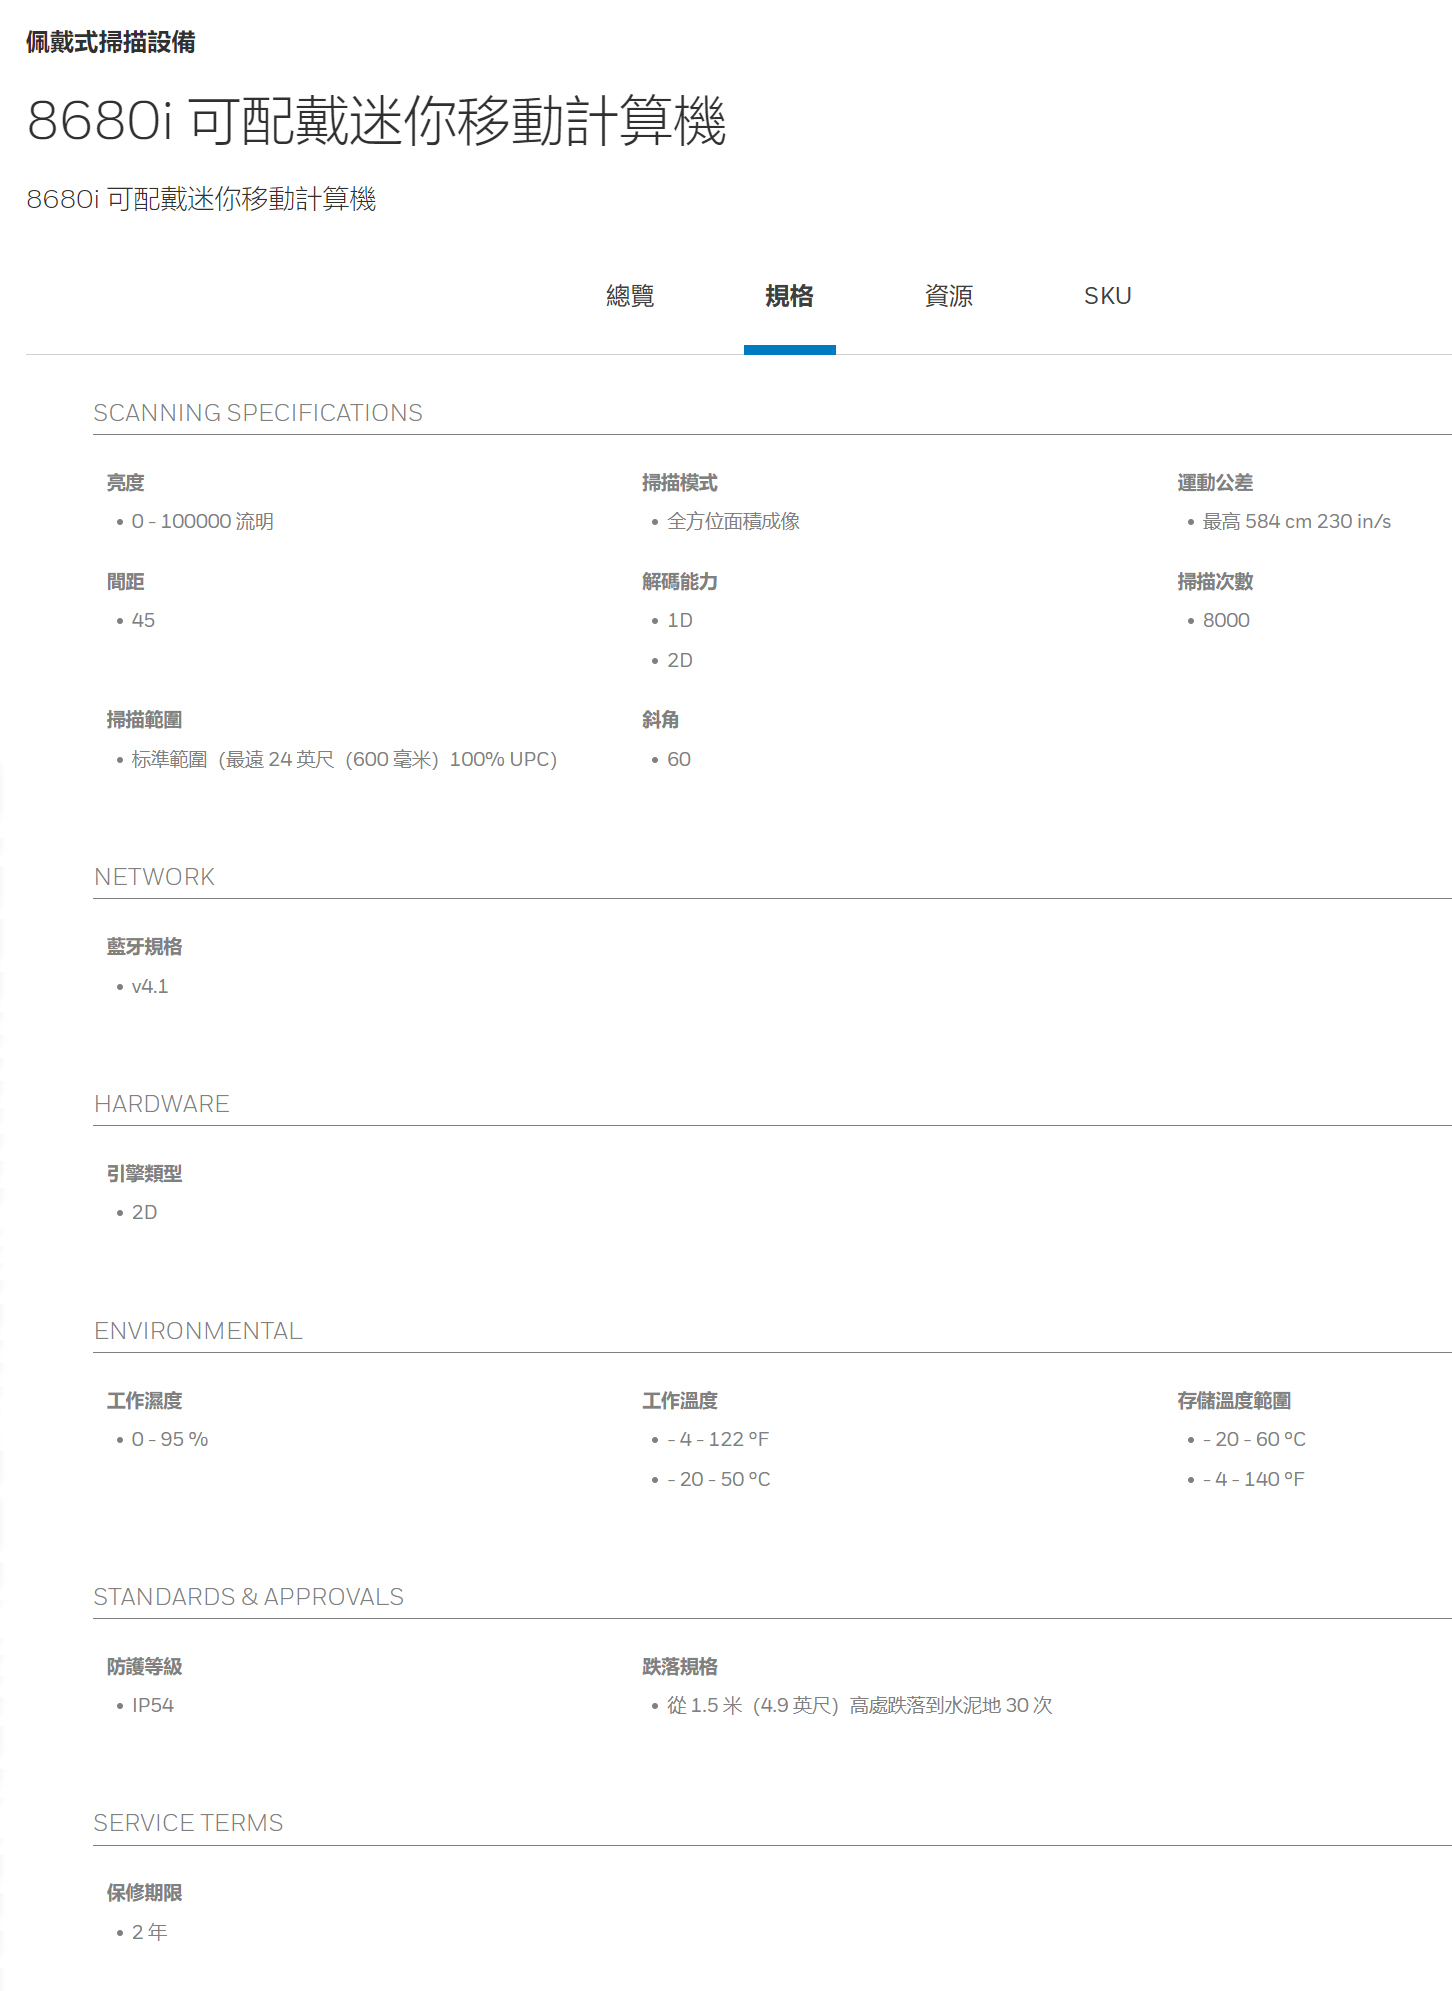Go to the SKU tab

point(1107,296)
